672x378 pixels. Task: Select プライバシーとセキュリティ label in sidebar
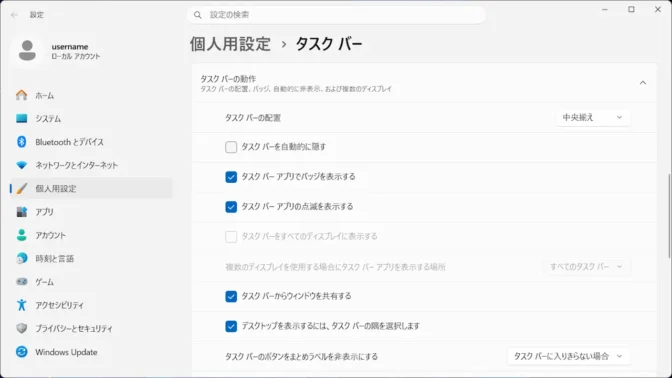click(74, 329)
